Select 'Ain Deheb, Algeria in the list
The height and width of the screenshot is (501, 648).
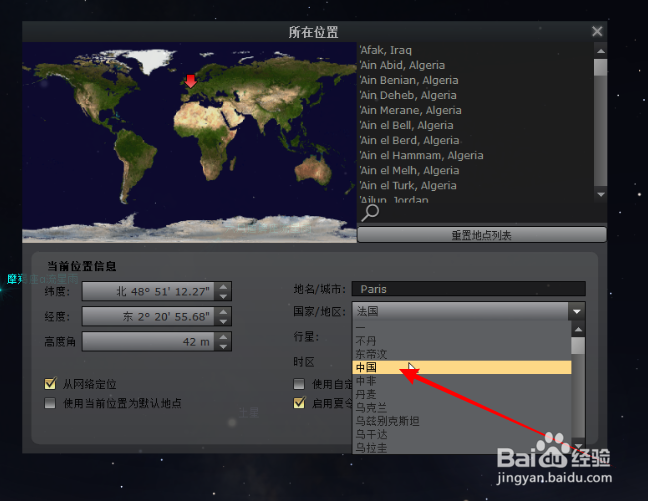475,95
